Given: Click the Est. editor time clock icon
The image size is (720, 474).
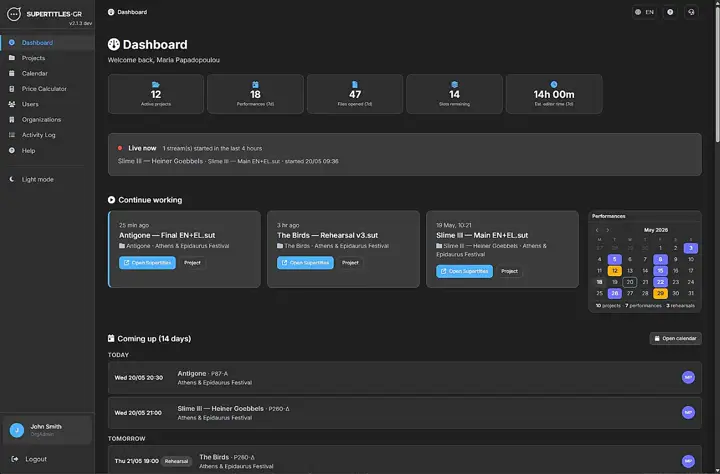Looking at the screenshot, I should pos(554,85).
